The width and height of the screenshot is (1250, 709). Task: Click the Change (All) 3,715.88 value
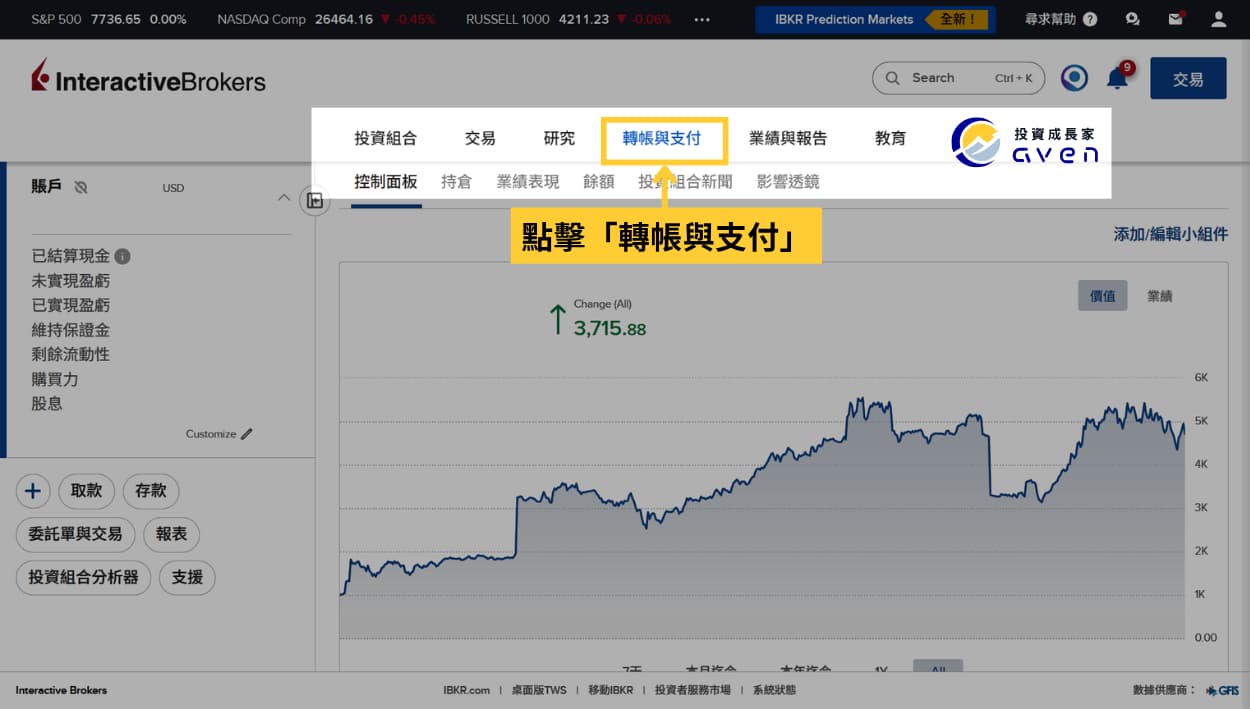(x=610, y=328)
